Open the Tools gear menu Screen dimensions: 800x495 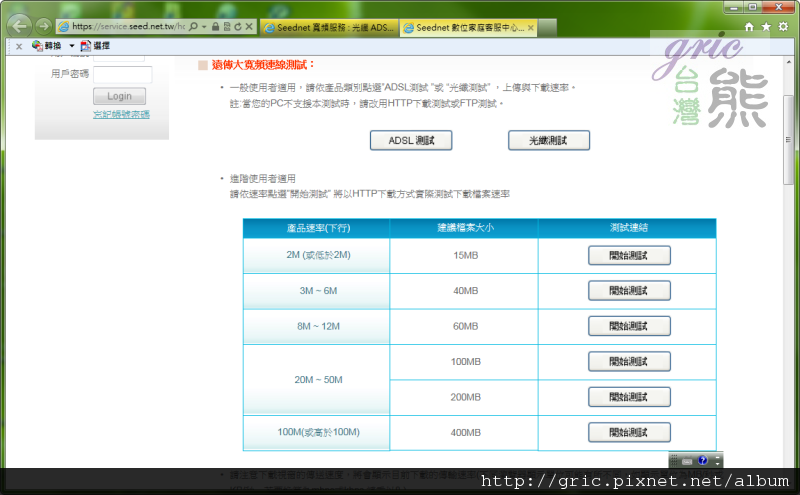(x=783, y=27)
